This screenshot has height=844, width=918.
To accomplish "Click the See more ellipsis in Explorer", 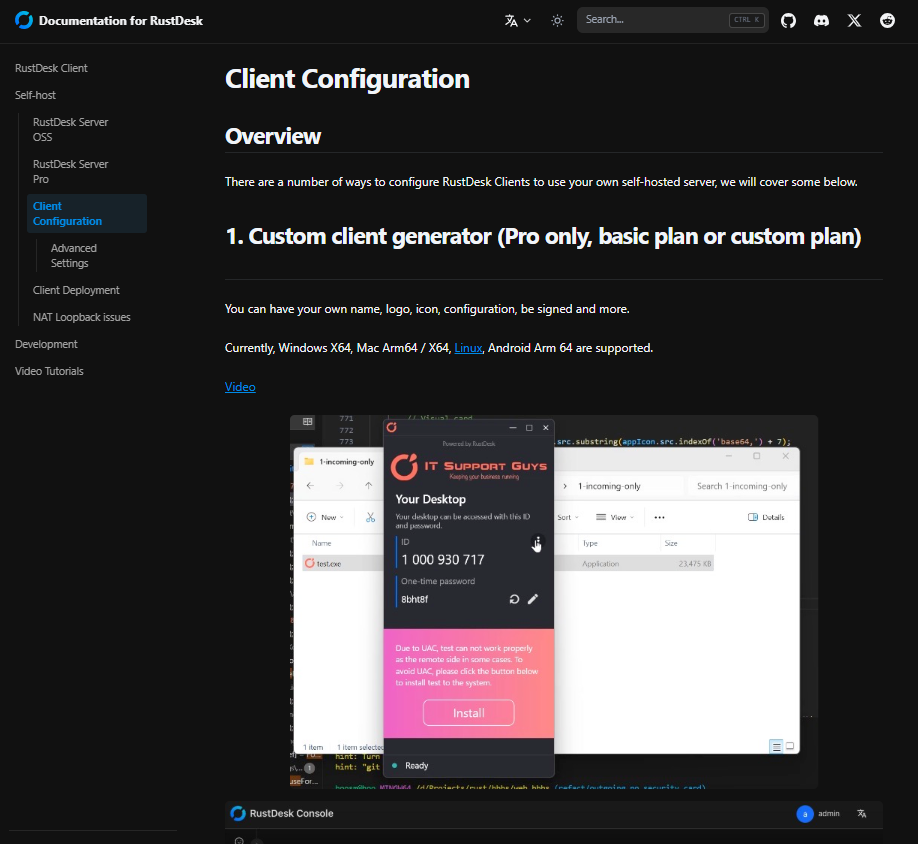I will [659, 517].
